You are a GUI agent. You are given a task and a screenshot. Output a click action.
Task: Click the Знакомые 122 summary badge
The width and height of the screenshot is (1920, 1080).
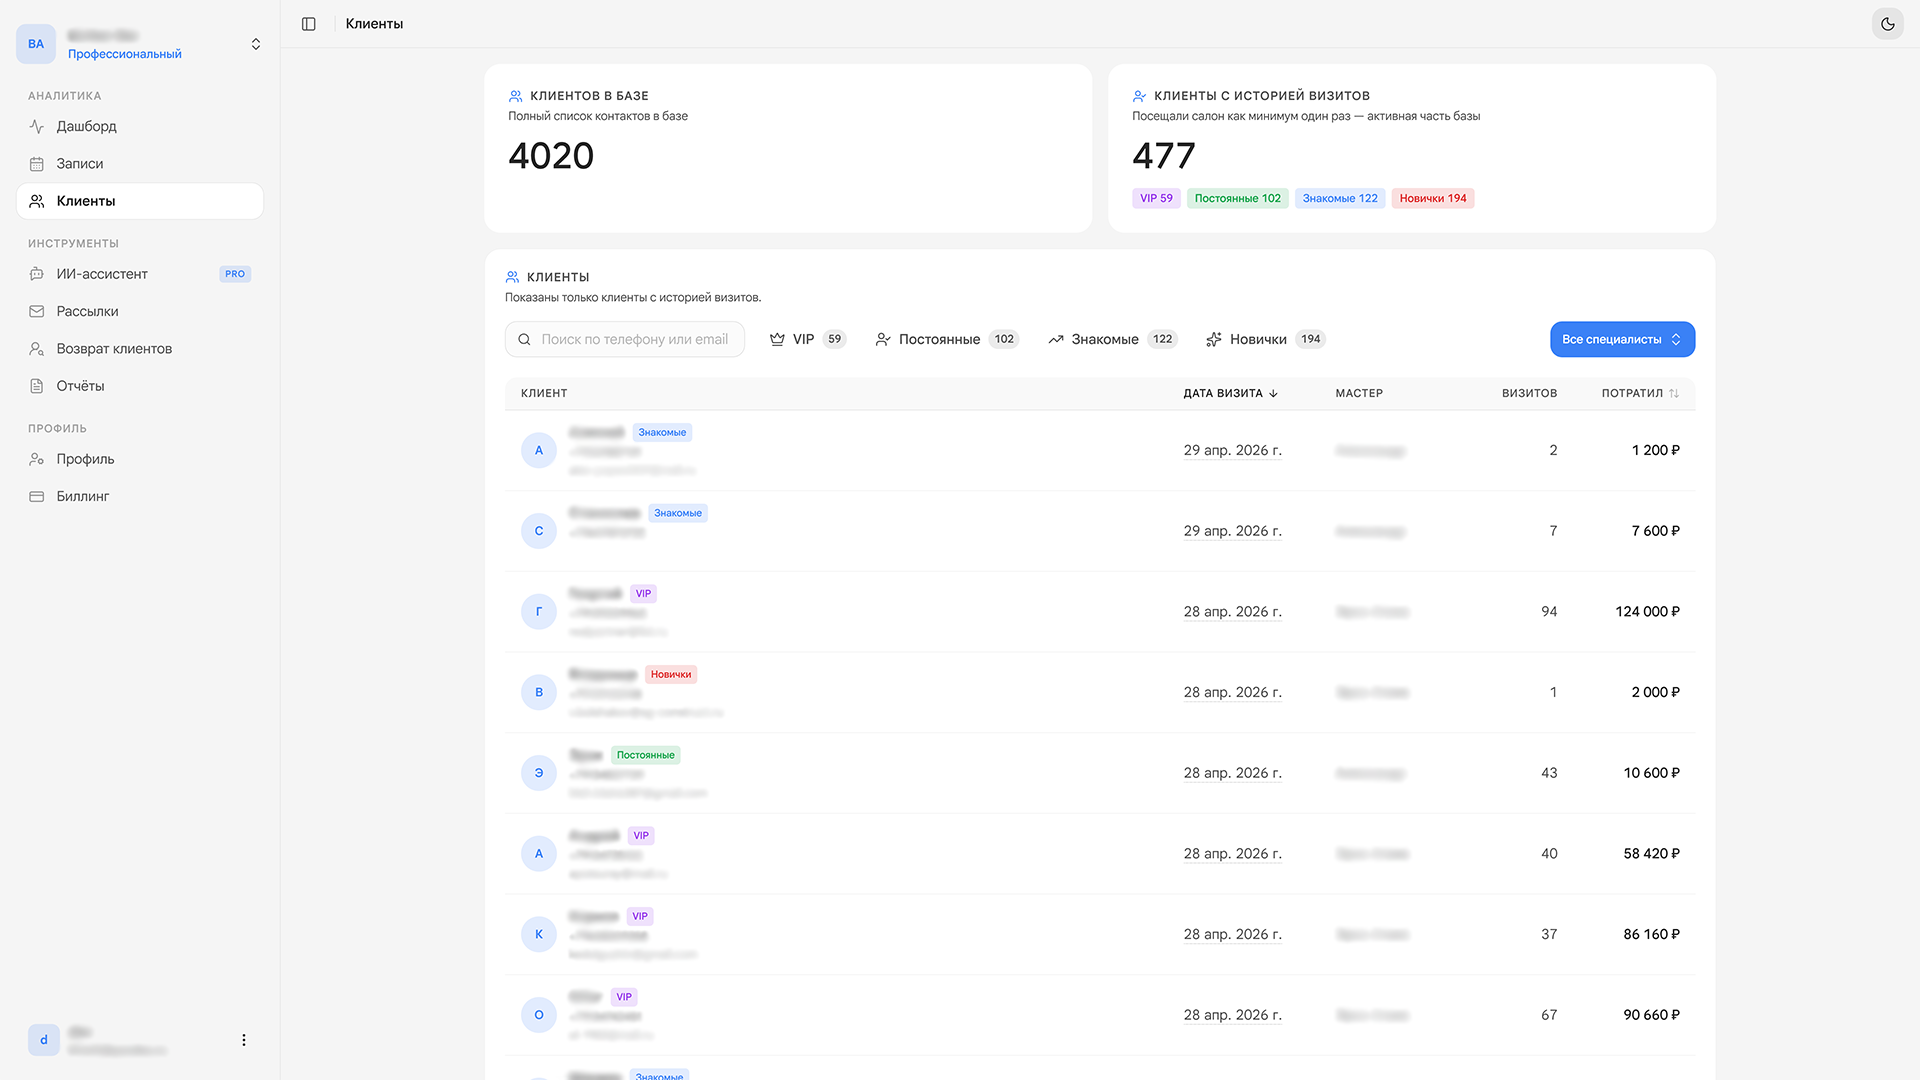[1340, 198]
